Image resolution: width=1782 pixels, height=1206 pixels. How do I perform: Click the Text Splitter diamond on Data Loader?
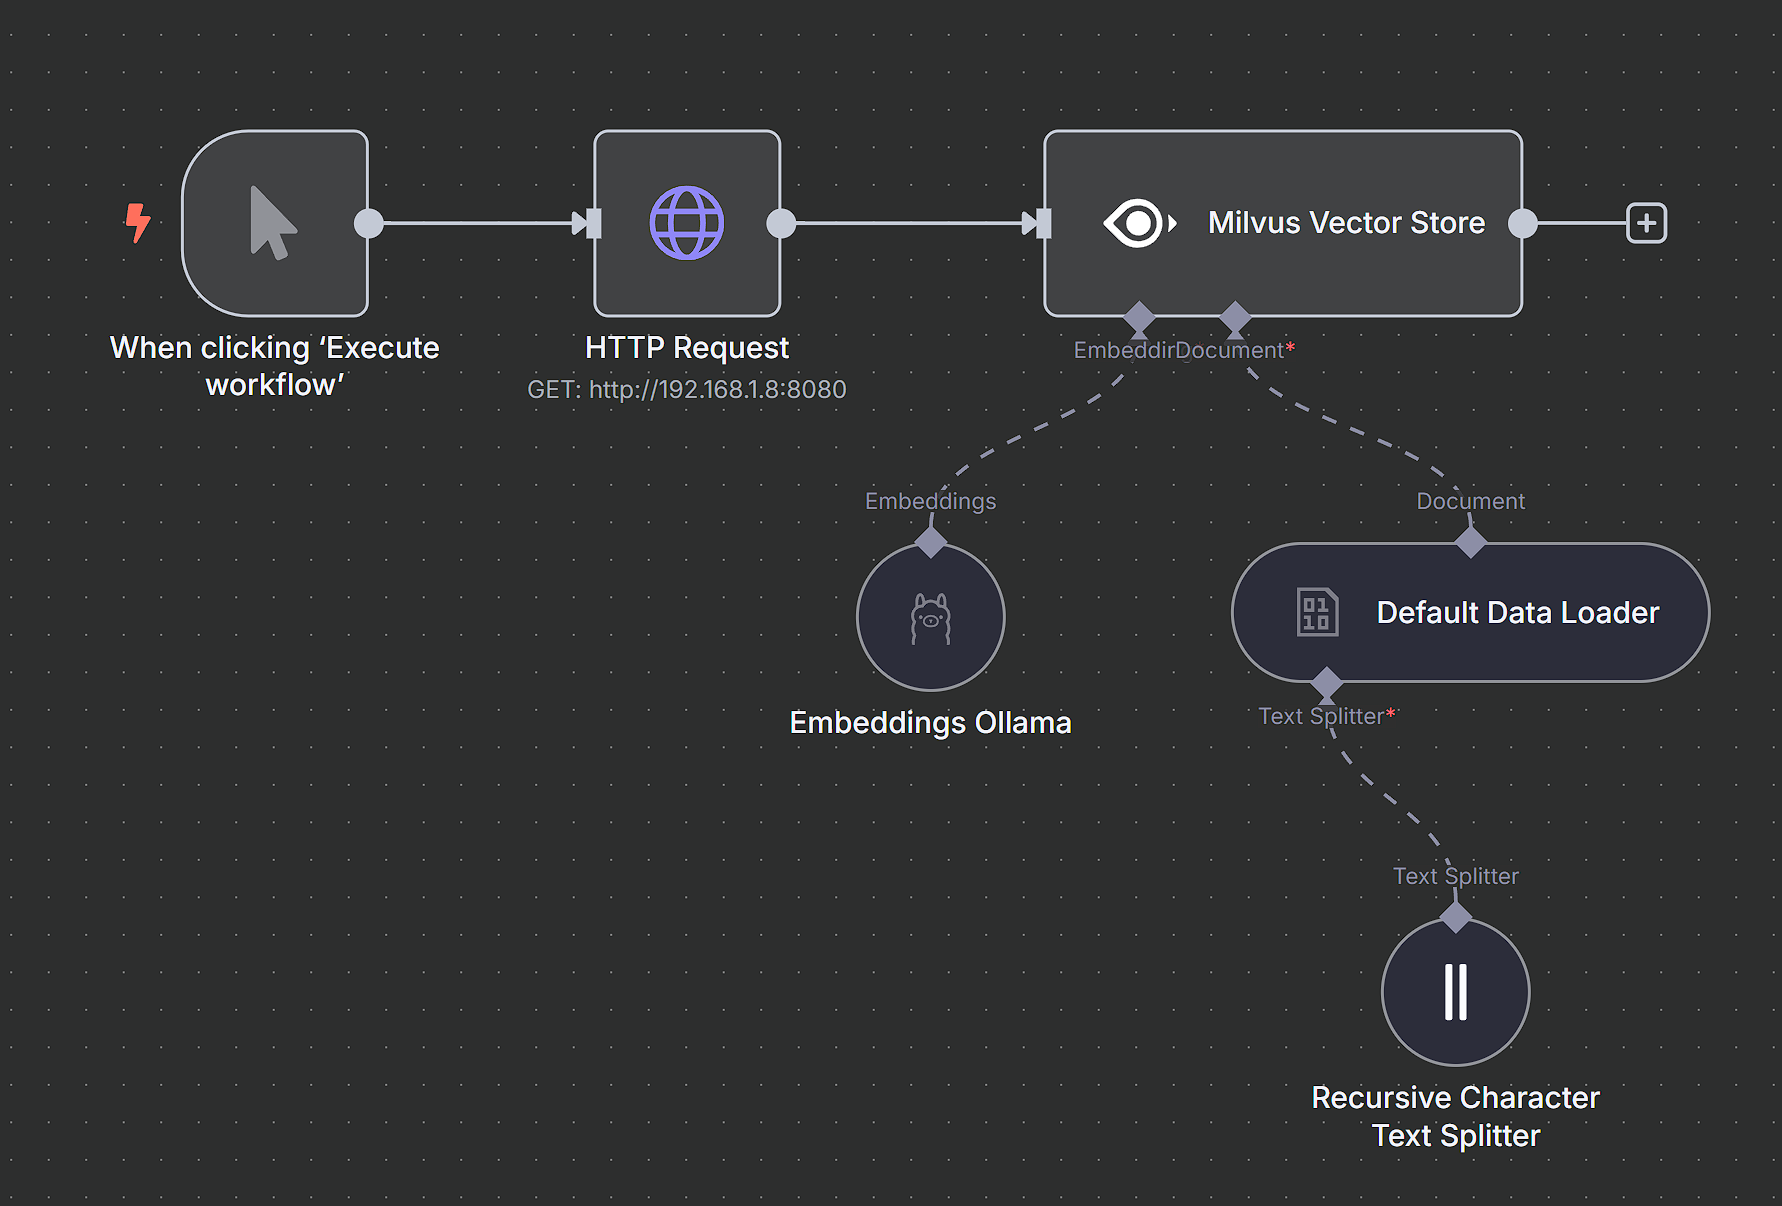[1326, 683]
